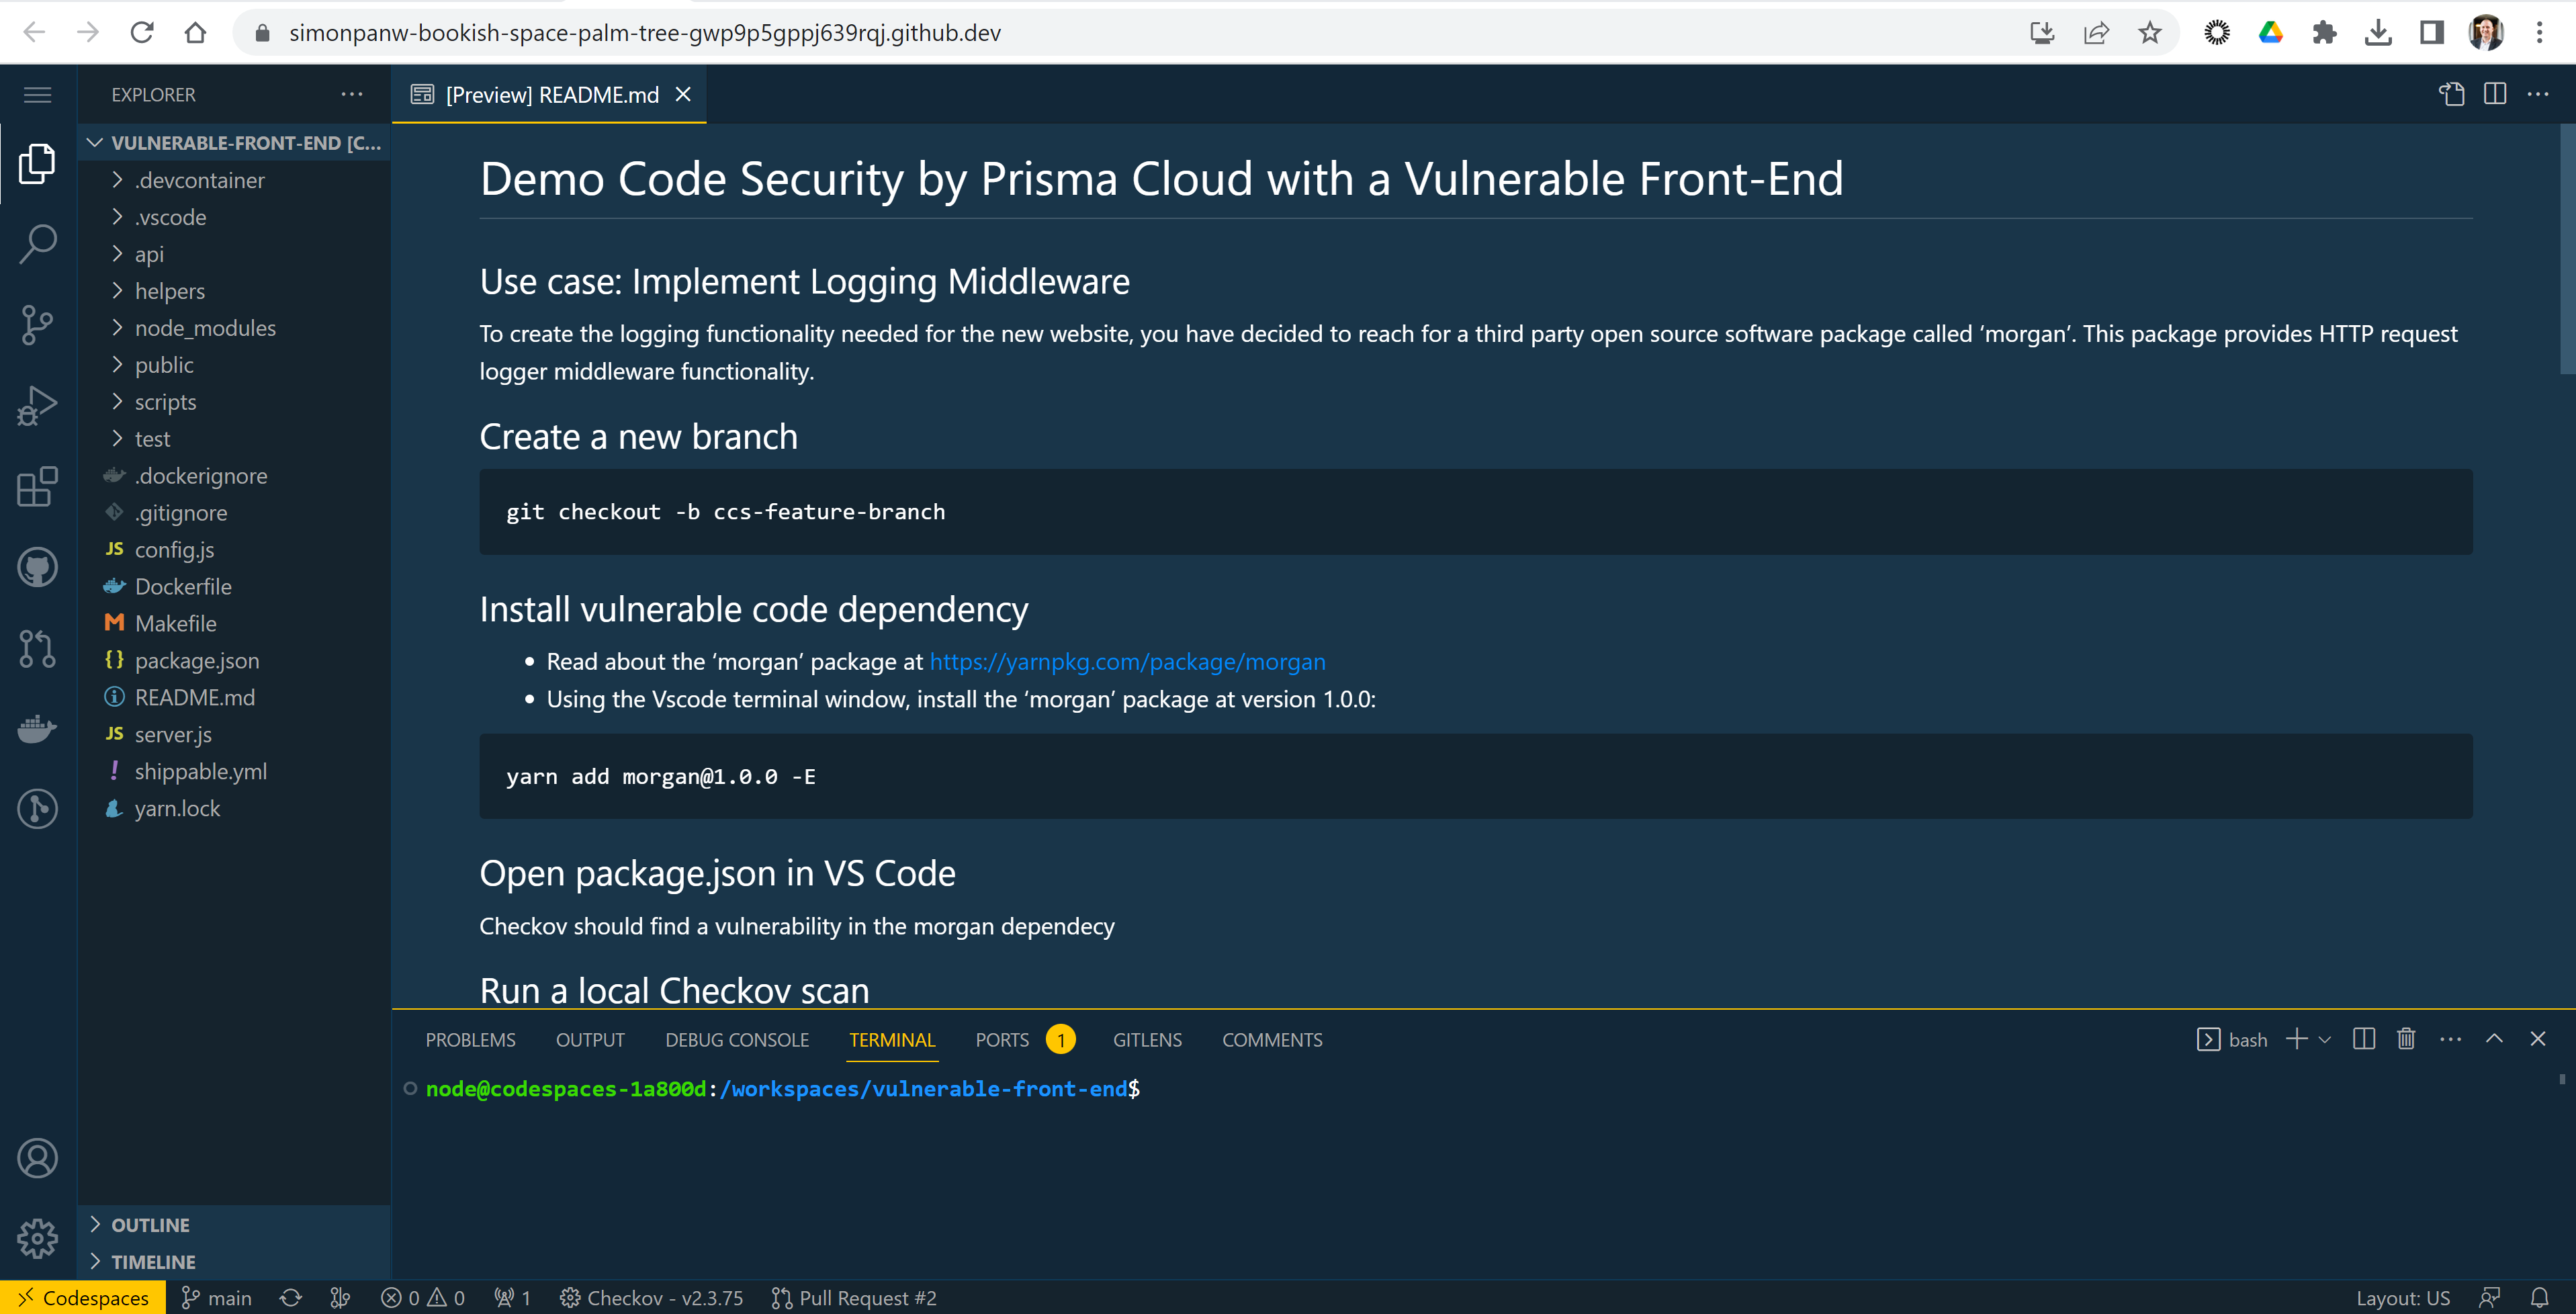Open the yarnpkg morgan package link
This screenshot has height=1314, width=2576.
1127,662
